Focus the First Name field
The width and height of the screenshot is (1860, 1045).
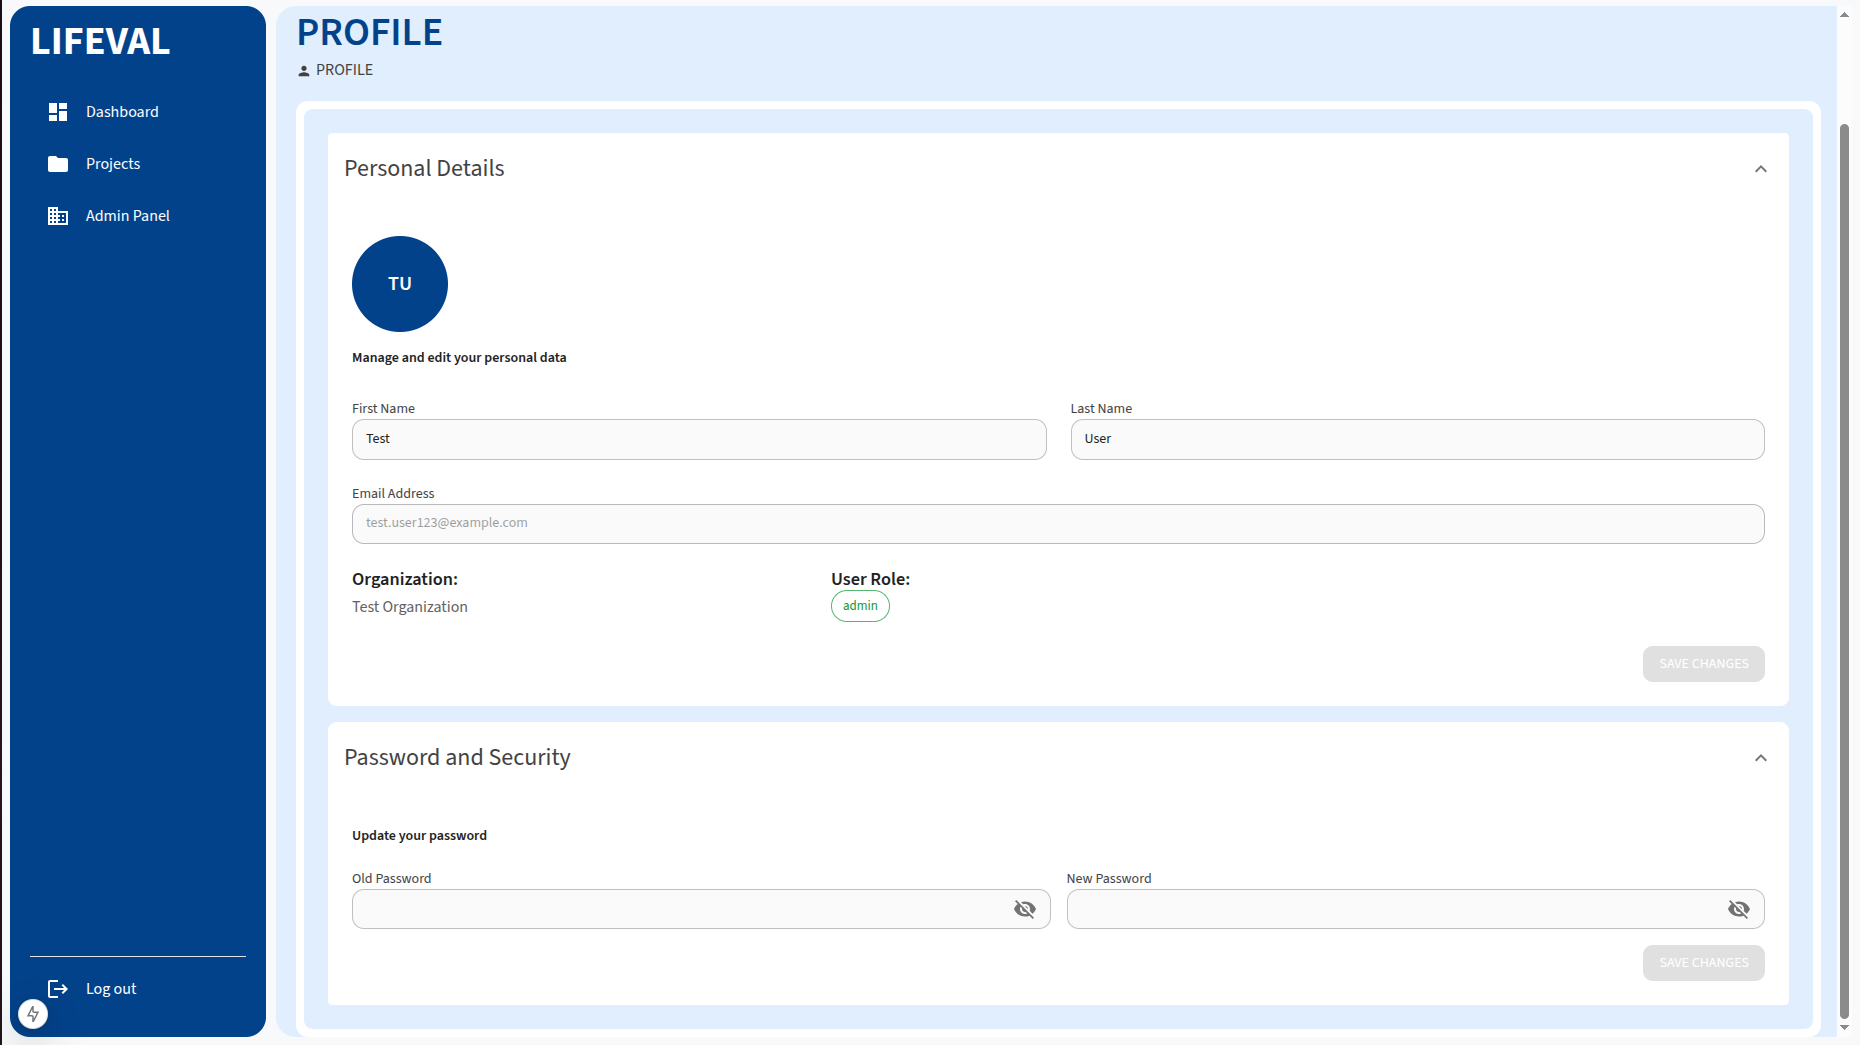[x=699, y=440]
